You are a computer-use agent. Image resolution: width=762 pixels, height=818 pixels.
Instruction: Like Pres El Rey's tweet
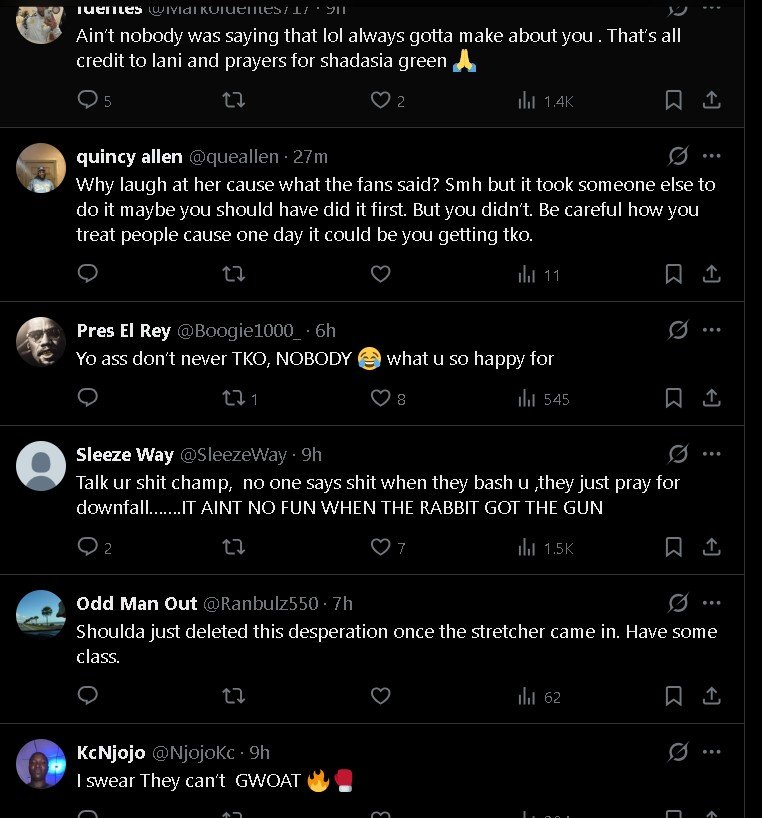tap(381, 398)
